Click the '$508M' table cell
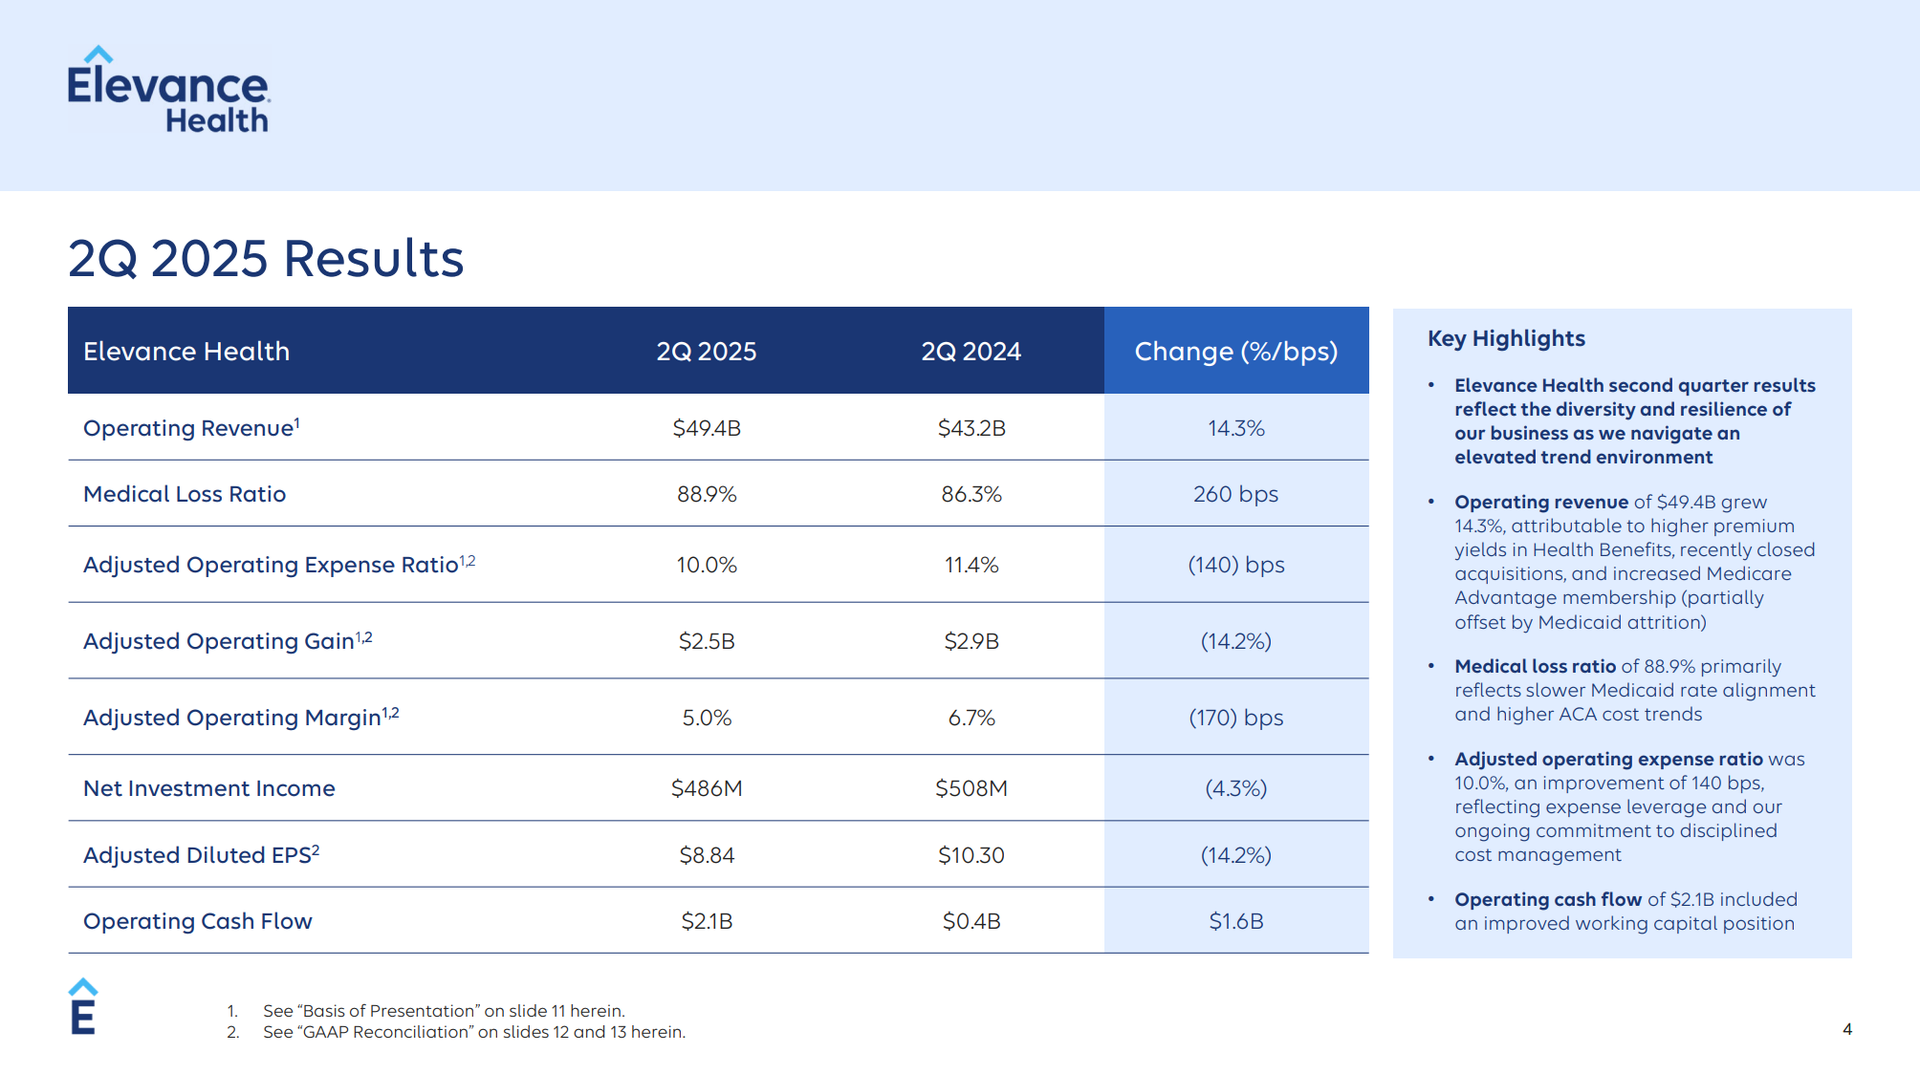 971,788
